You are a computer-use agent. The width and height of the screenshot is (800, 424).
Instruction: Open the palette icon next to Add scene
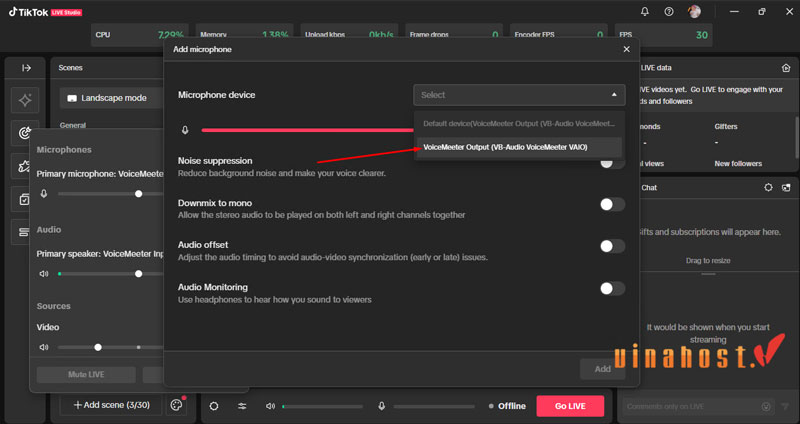pyautogui.click(x=176, y=405)
